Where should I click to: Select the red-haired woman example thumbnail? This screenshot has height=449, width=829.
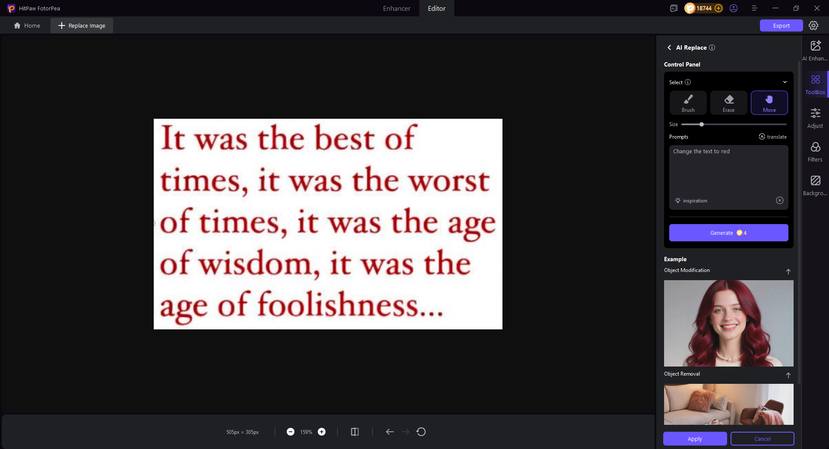coord(729,323)
